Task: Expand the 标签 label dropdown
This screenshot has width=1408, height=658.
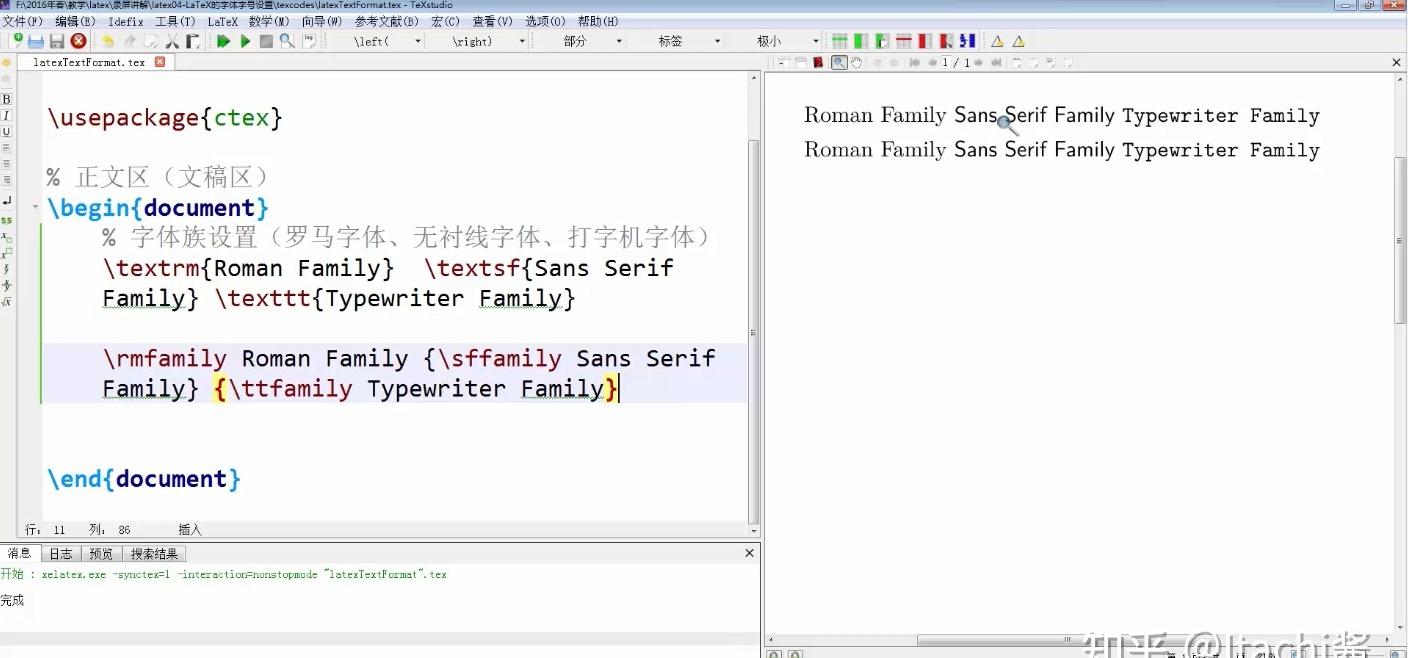Action: pos(717,41)
